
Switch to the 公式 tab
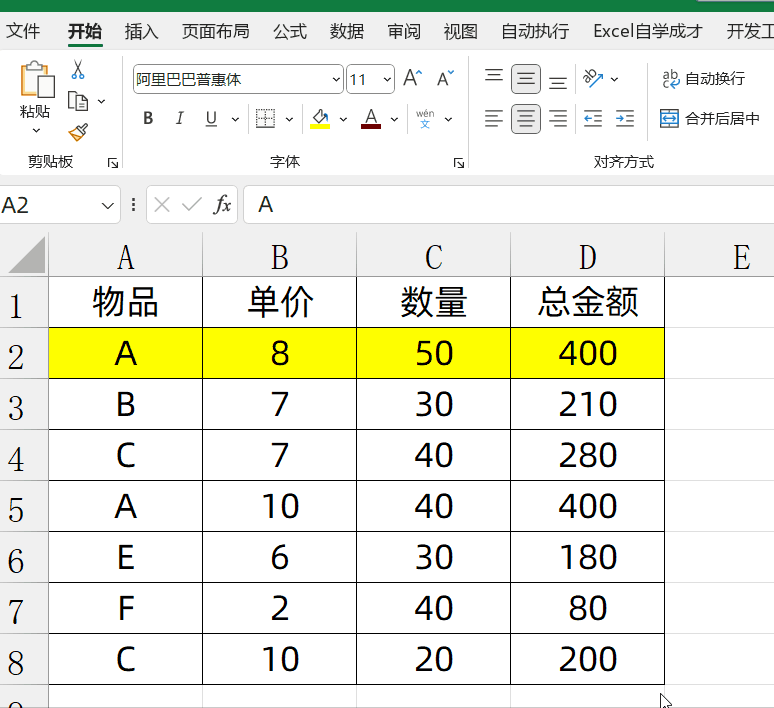(290, 31)
